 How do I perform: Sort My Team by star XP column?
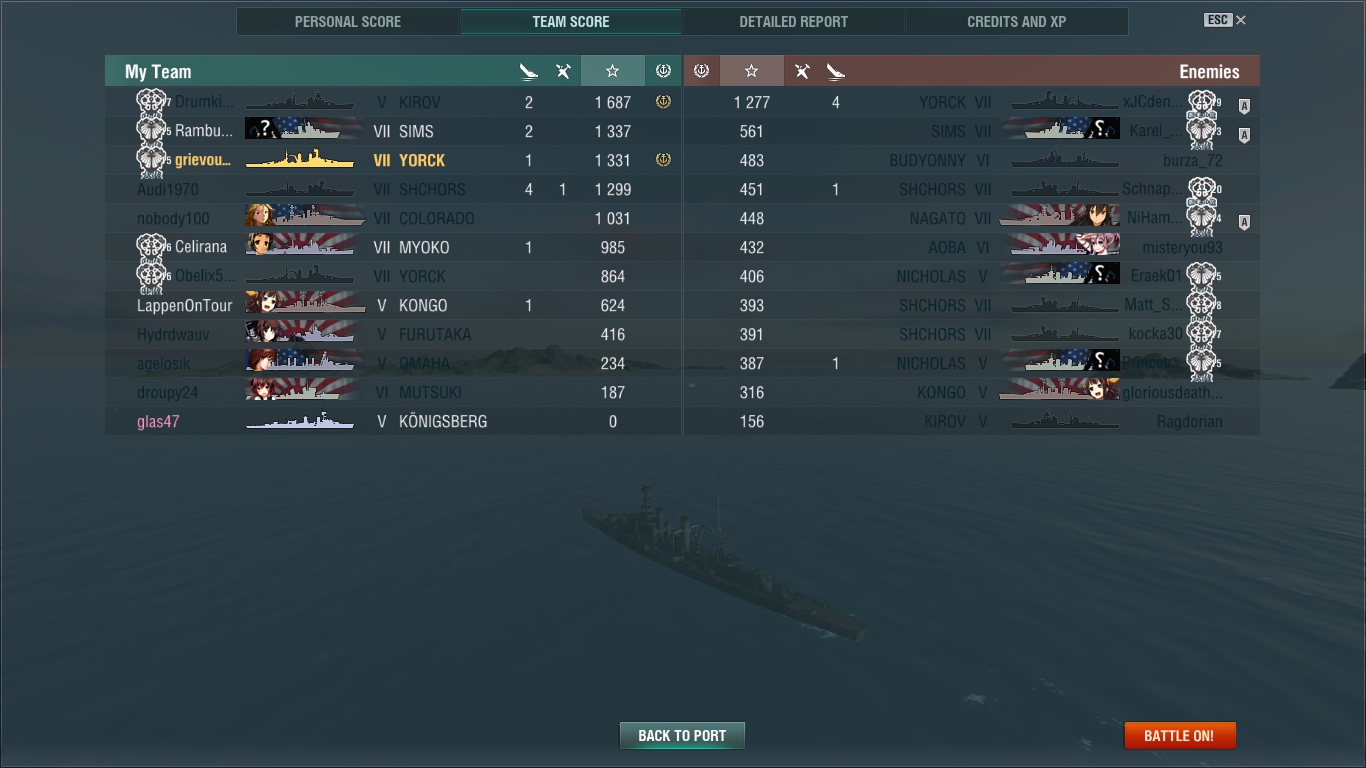tap(612, 71)
